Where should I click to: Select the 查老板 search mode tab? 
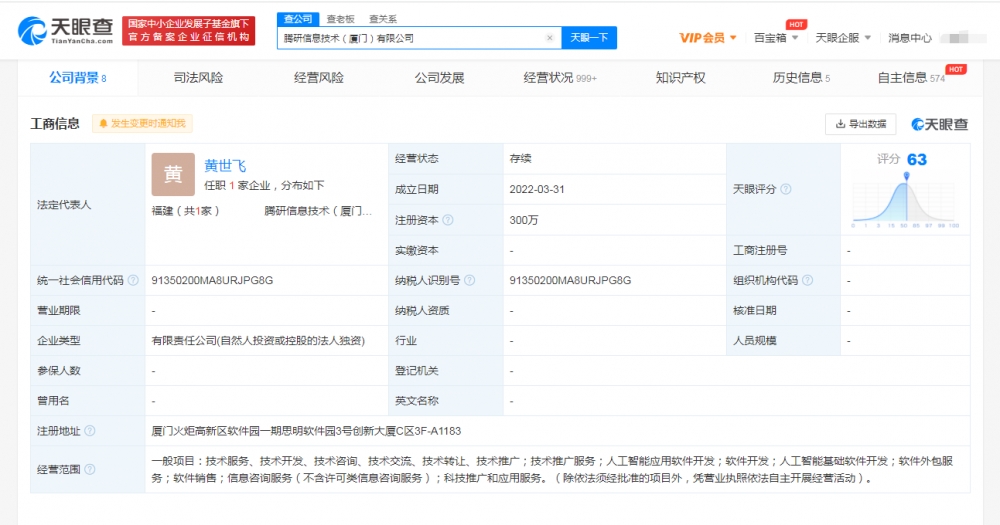click(x=341, y=18)
